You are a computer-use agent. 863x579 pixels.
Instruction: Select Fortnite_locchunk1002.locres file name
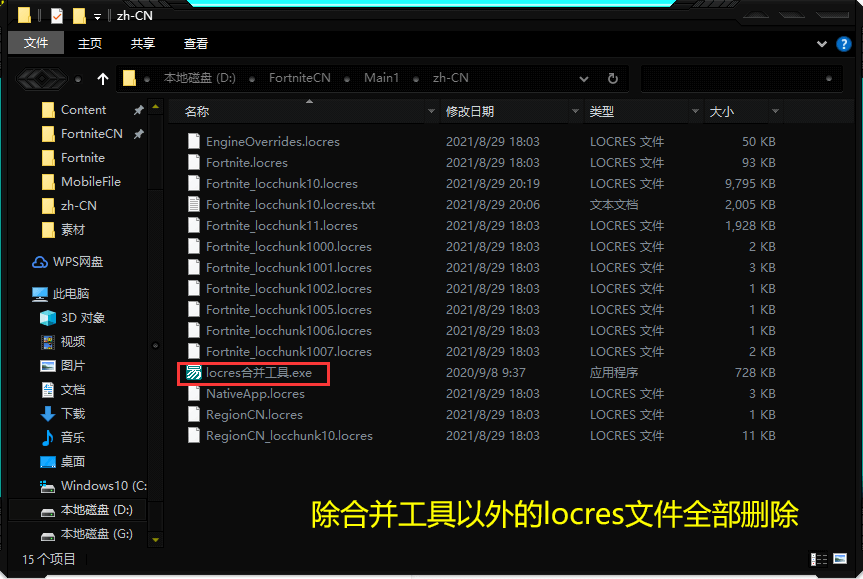point(288,288)
